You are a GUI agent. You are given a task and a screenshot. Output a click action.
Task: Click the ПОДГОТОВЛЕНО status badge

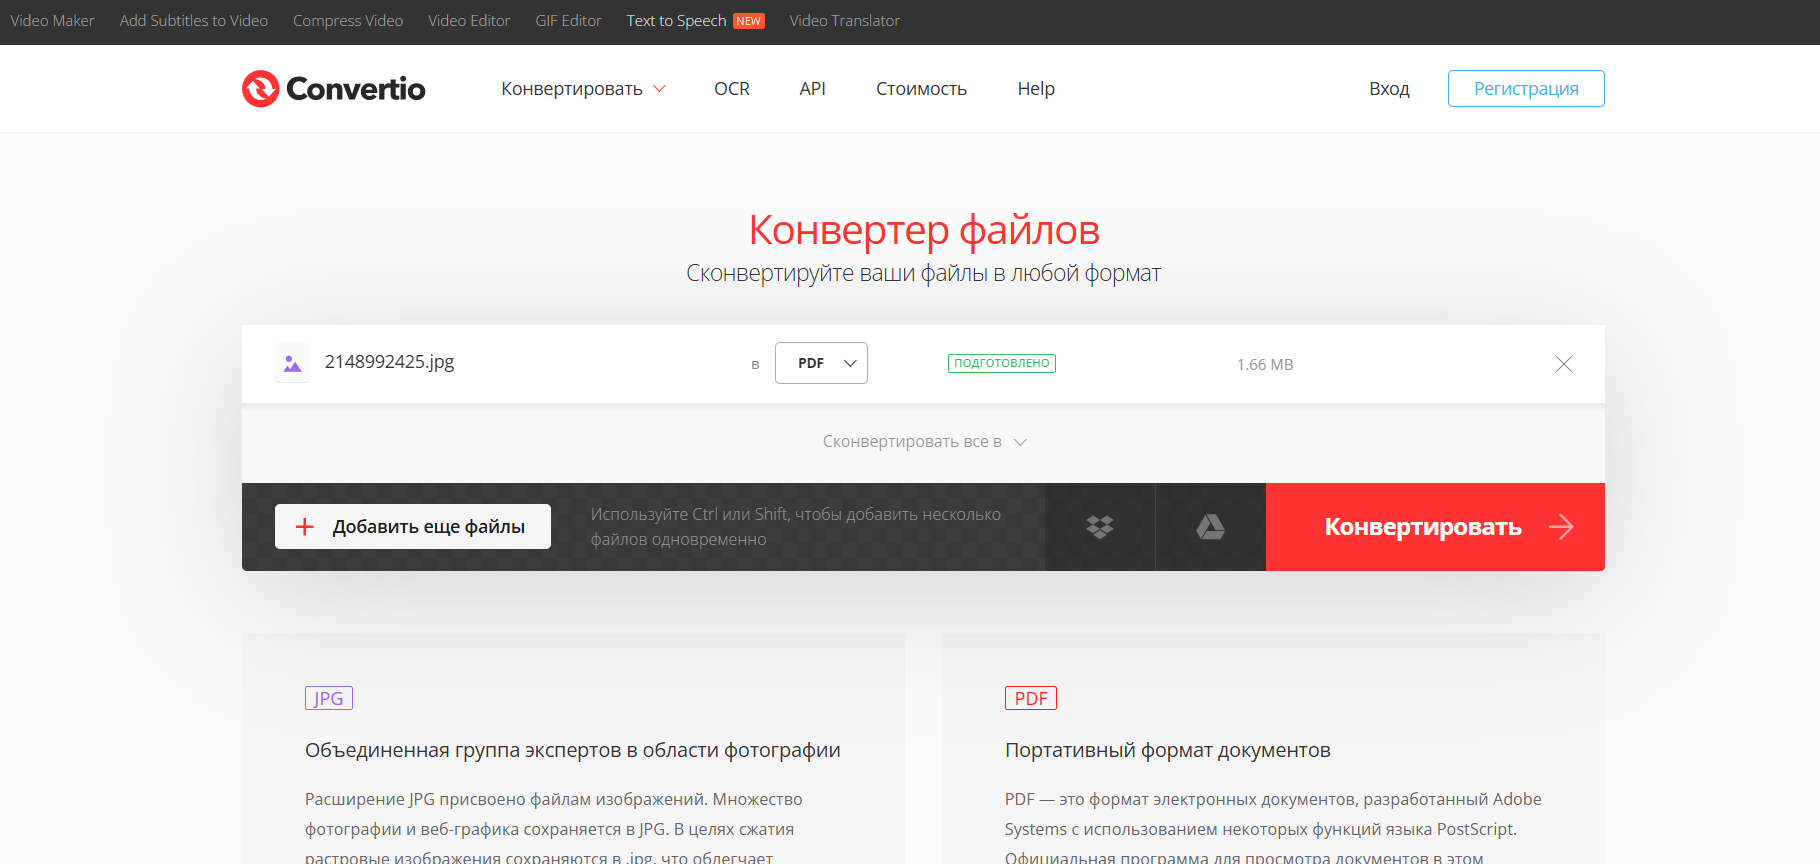coord(1001,363)
